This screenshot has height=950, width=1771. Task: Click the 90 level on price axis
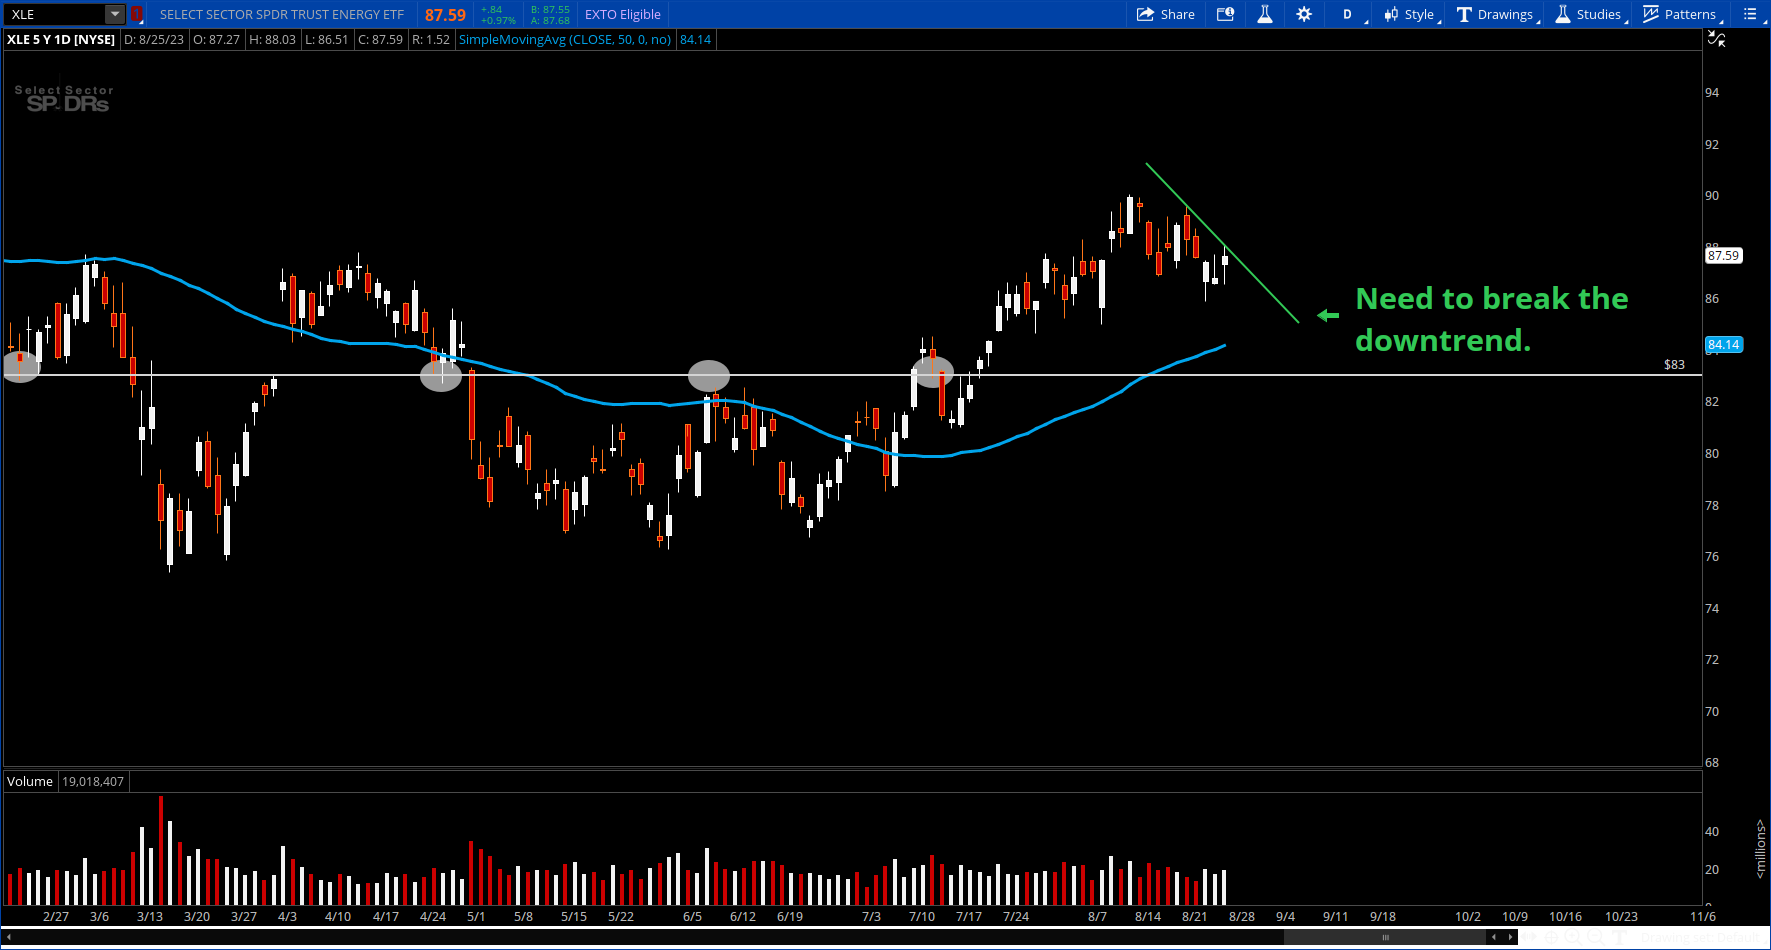(1712, 196)
